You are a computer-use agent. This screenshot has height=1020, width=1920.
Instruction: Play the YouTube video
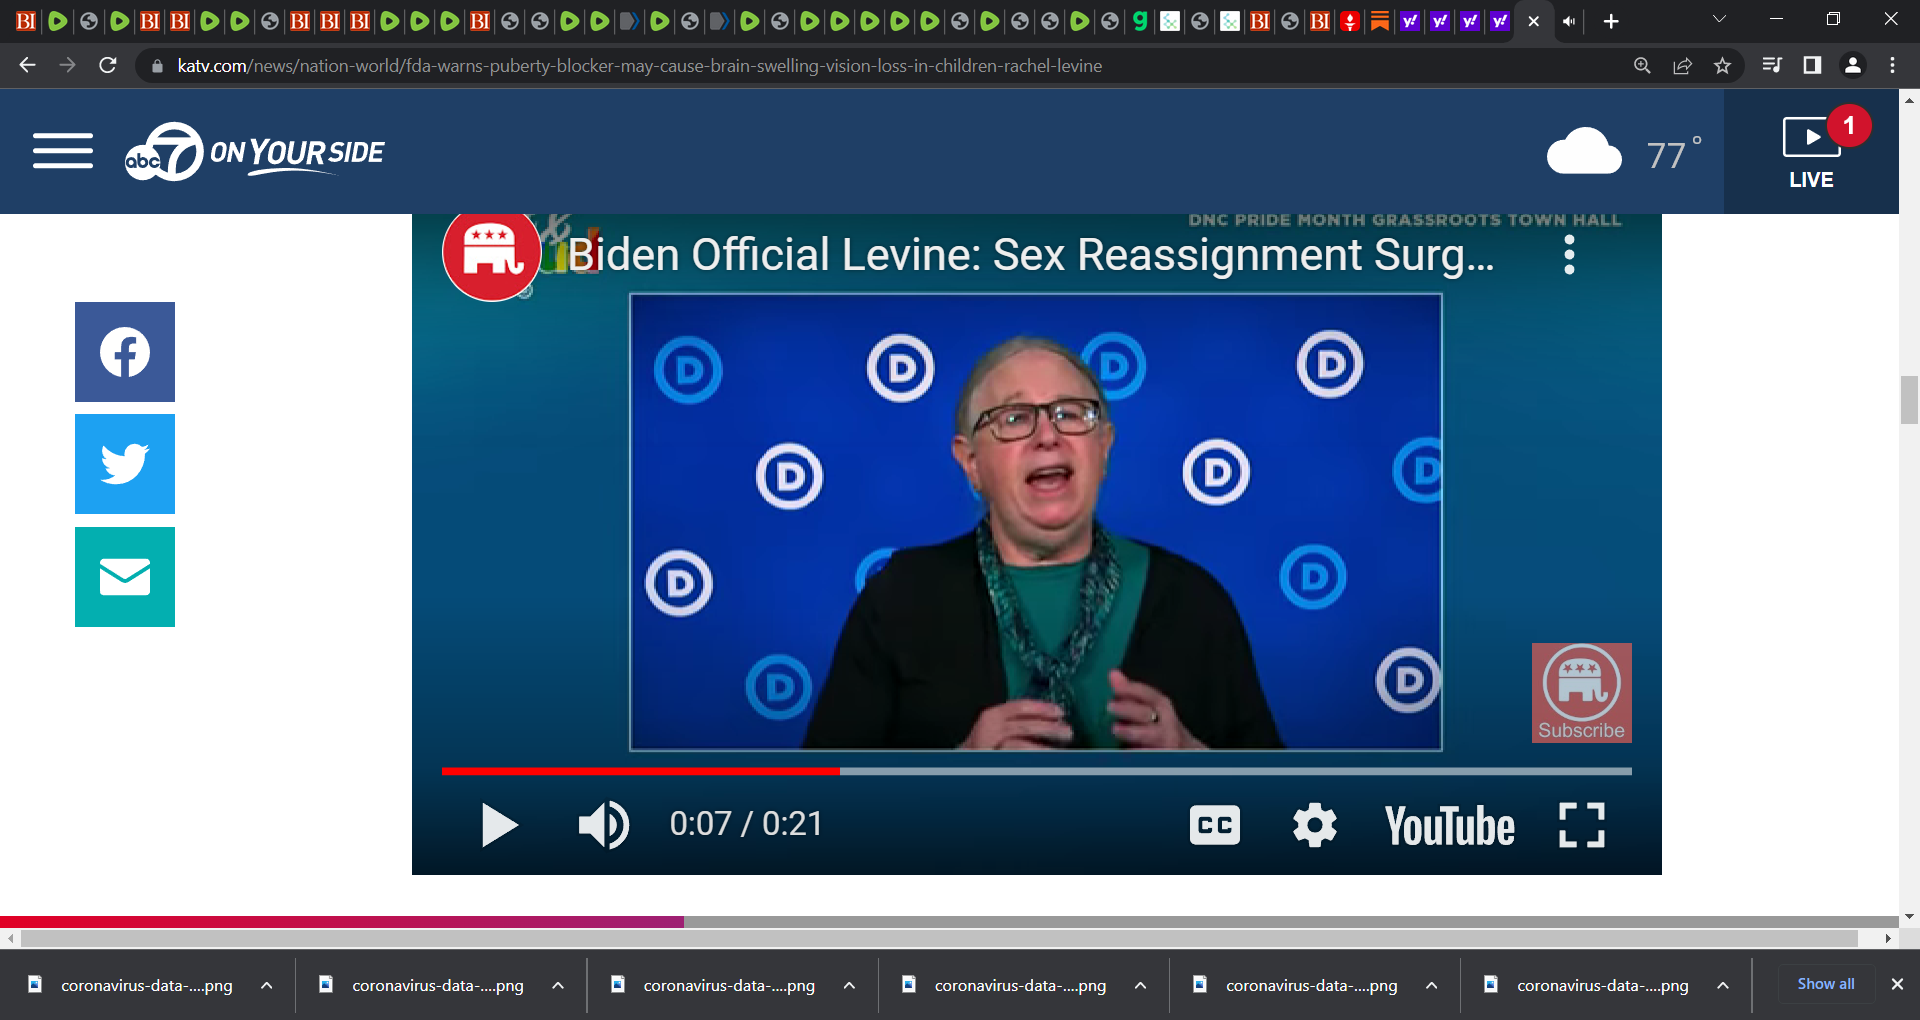[x=499, y=825]
